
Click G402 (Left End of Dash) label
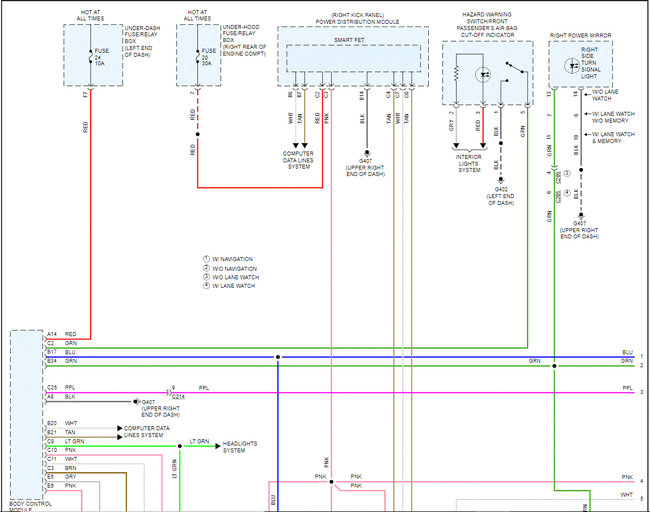click(x=501, y=196)
